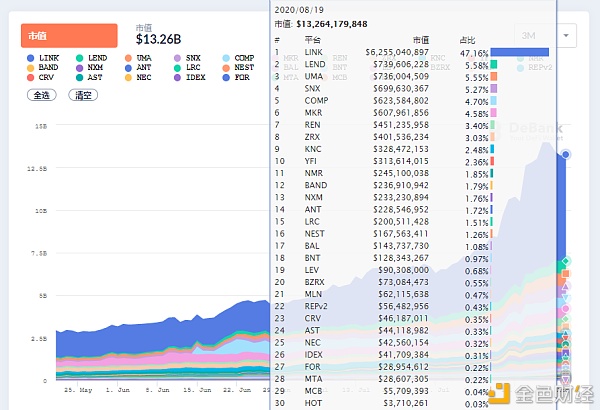This screenshot has height=410, width=600.
Task: Click the LEV value $90,308,000
Action: pos(404,270)
